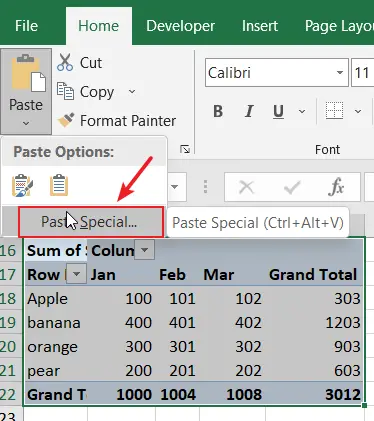The width and height of the screenshot is (374, 421).
Task: Select cell with value 1203
Action: (314, 323)
